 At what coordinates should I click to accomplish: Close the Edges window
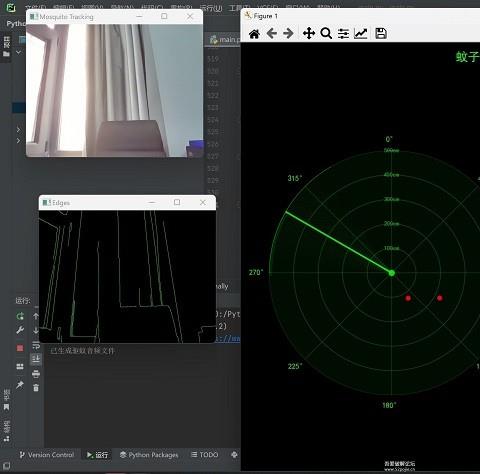pos(203,202)
